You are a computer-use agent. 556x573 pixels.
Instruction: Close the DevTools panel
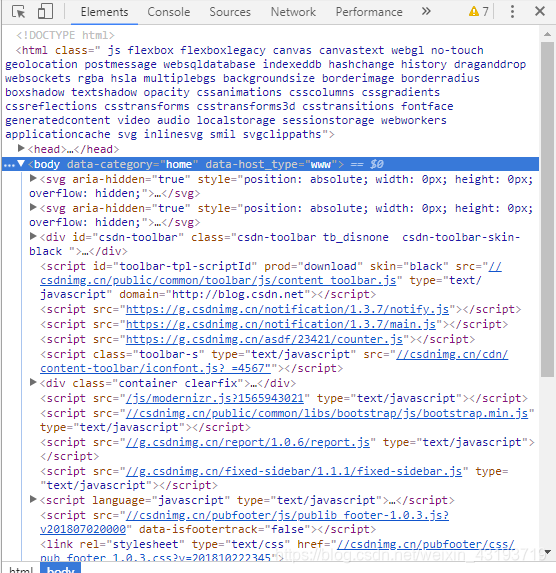click(x=540, y=11)
